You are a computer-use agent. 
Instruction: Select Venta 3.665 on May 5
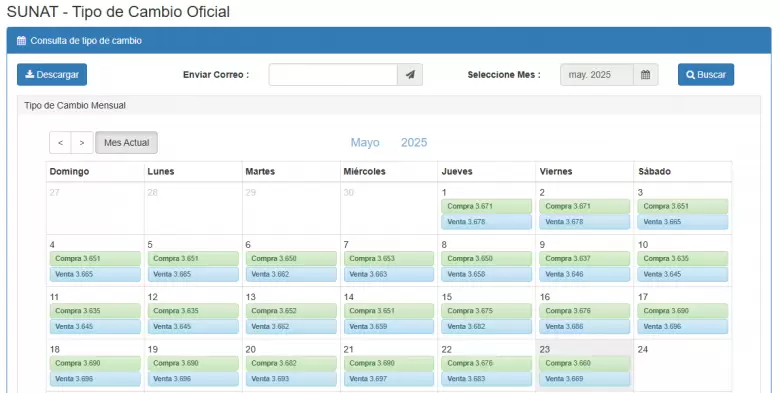[x=193, y=274]
